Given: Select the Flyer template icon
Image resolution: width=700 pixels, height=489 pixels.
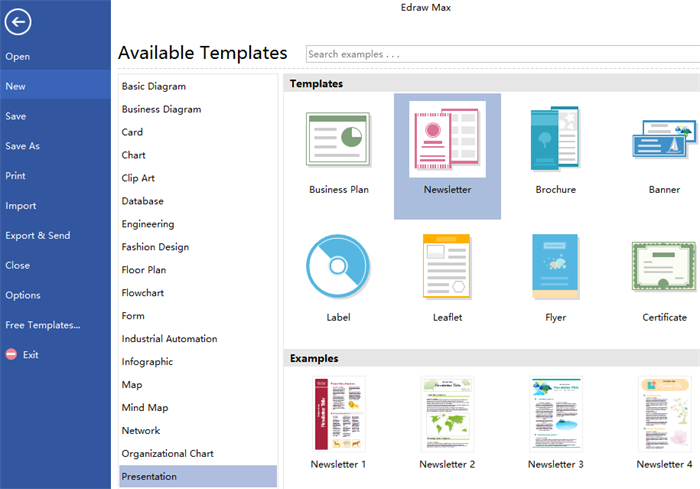Looking at the screenshot, I should [555, 267].
